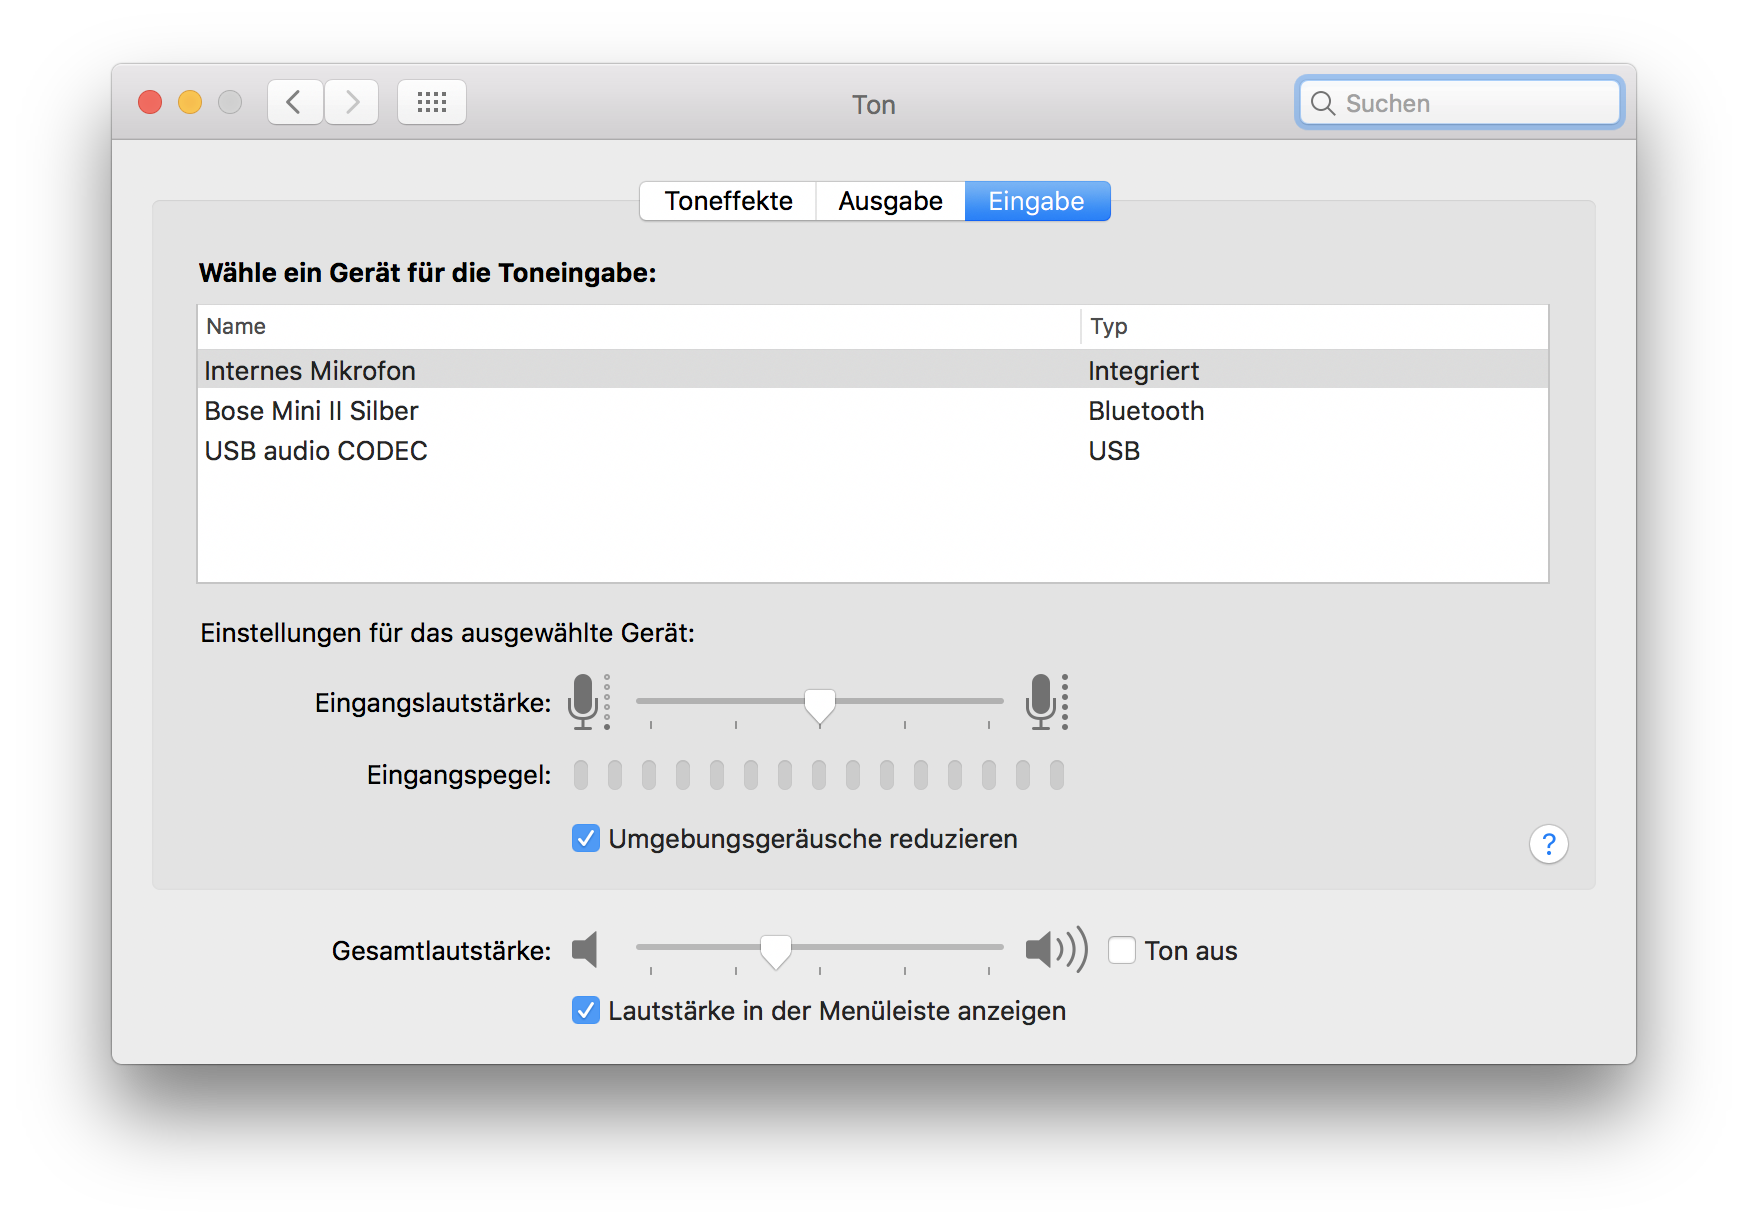Click the back navigation arrow
Image resolution: width=1748 pixels, height=1224 pixels.
click(x=294, y=102)
